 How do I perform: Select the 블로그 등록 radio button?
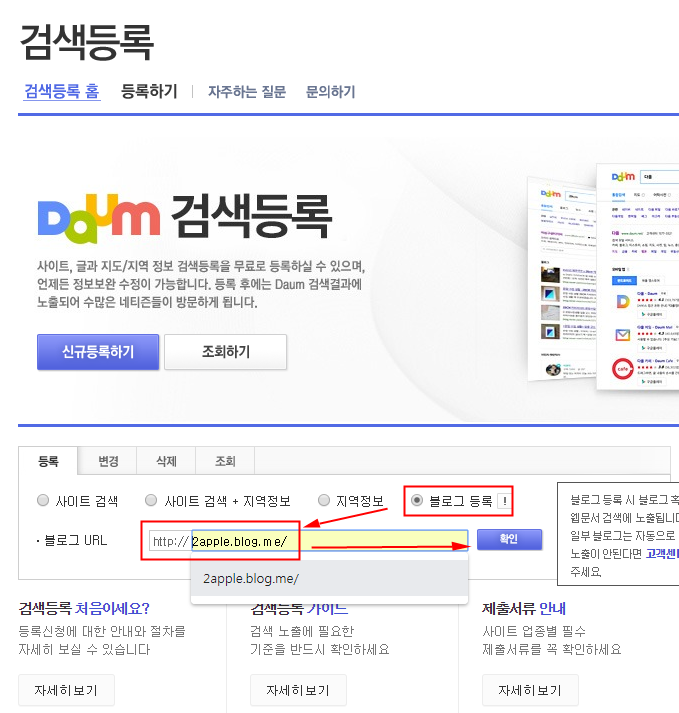417,501
